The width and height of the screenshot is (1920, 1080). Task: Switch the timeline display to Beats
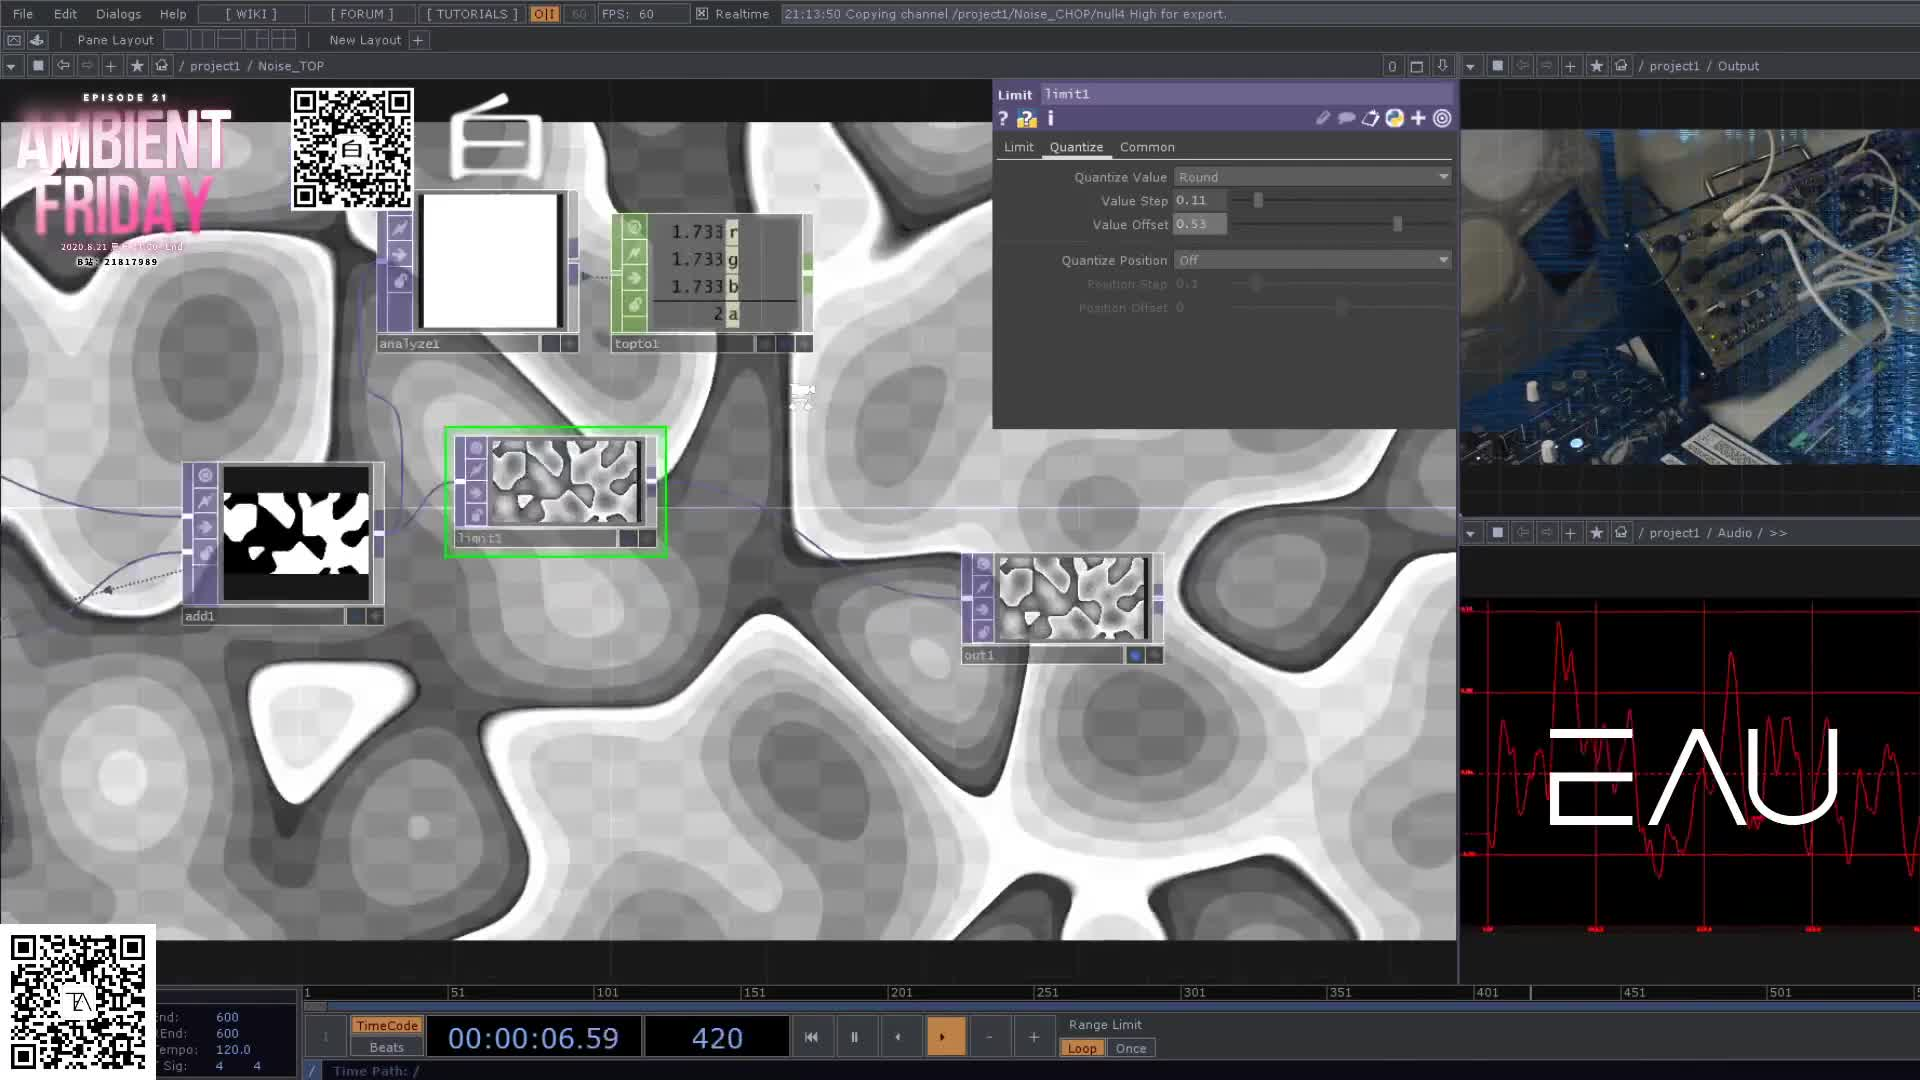(387, 1047)
